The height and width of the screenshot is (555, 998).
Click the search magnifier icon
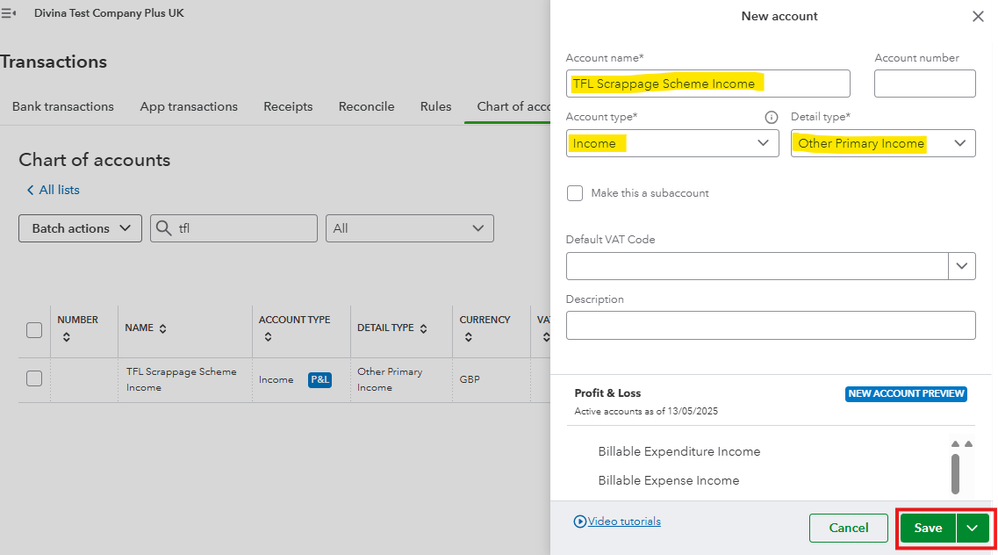pyautogui.click(x=163, y=228)
